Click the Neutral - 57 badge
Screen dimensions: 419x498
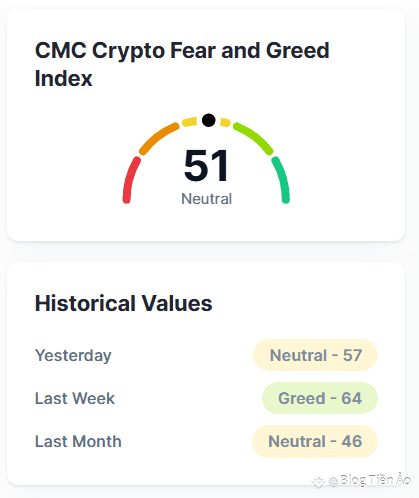tap(315, 355)
